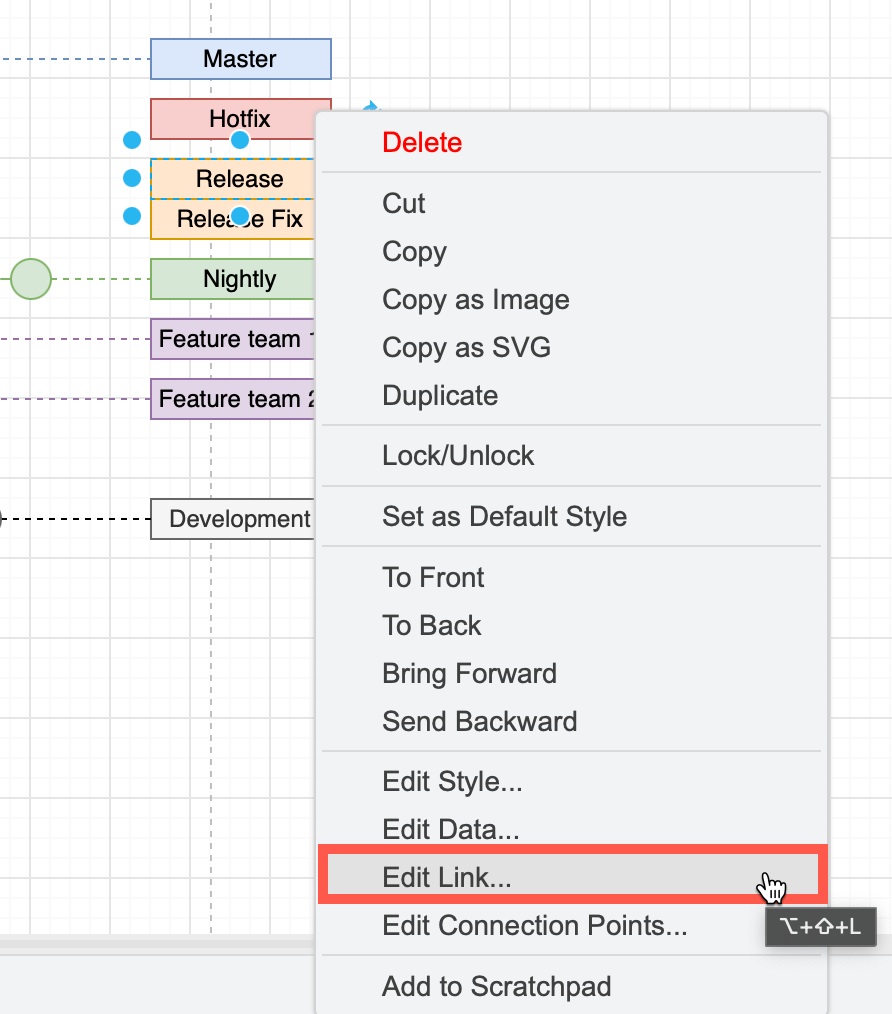Select Copy as SVG option
The width and height of the screenshot is (892, 1014).
click(x=571, y=347)
